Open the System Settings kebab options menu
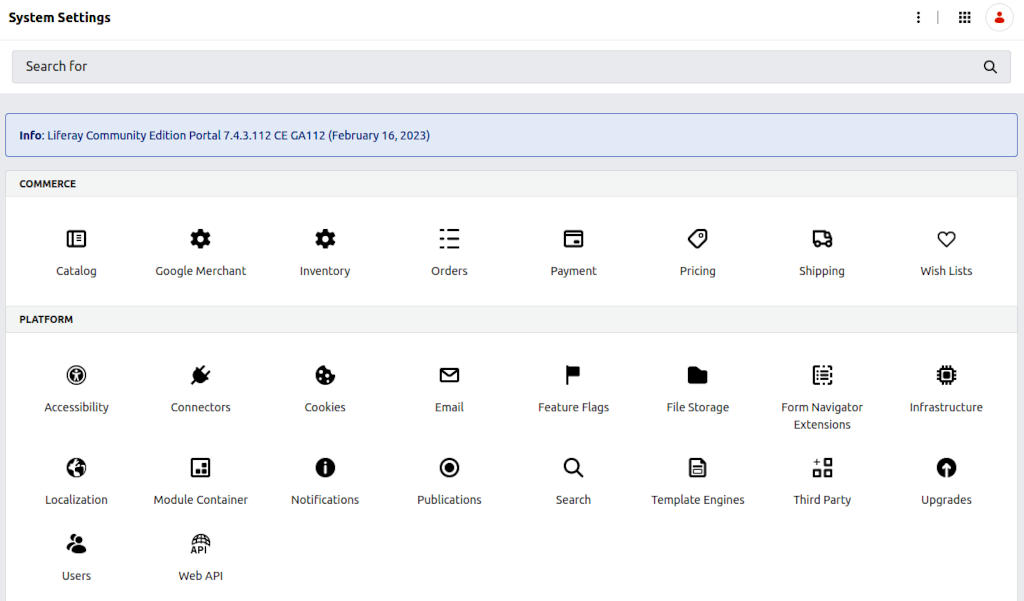Viewport: 1024px width, 601px height. point(918,18)
